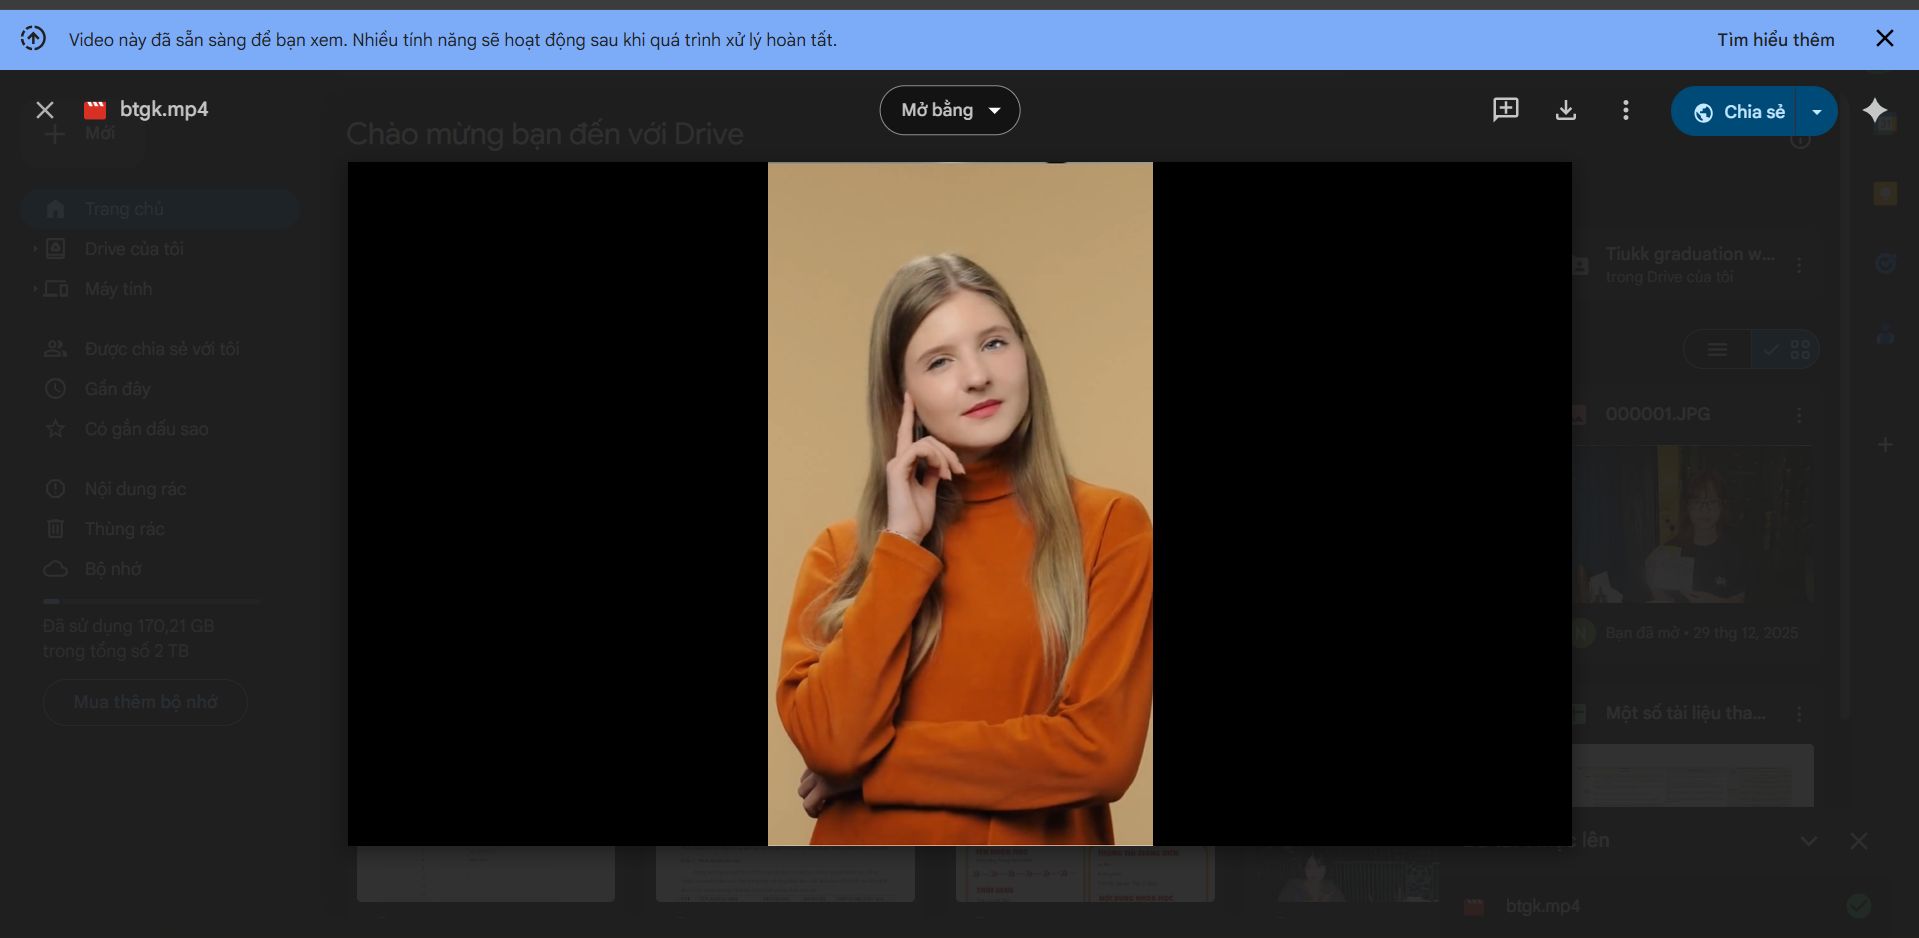1919x938 pixels.
Task: Dismiss the blue notification banner
Action: (x=1885, y=38)
